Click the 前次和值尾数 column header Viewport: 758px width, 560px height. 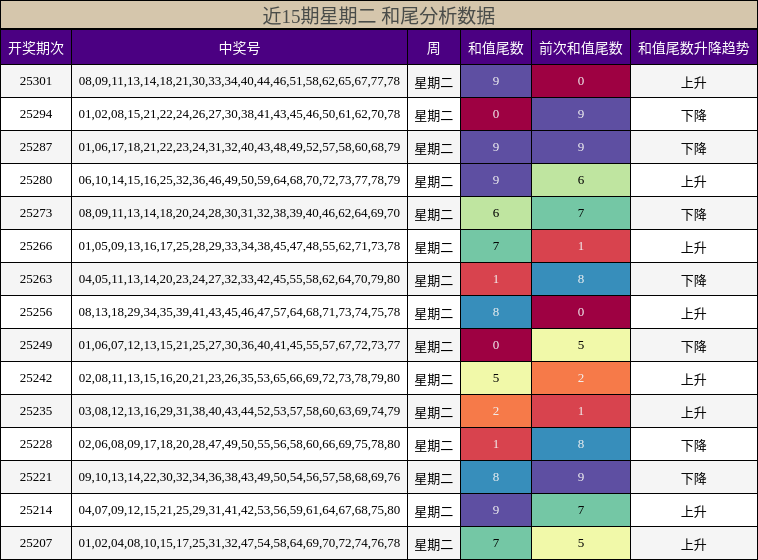[581, 48]
